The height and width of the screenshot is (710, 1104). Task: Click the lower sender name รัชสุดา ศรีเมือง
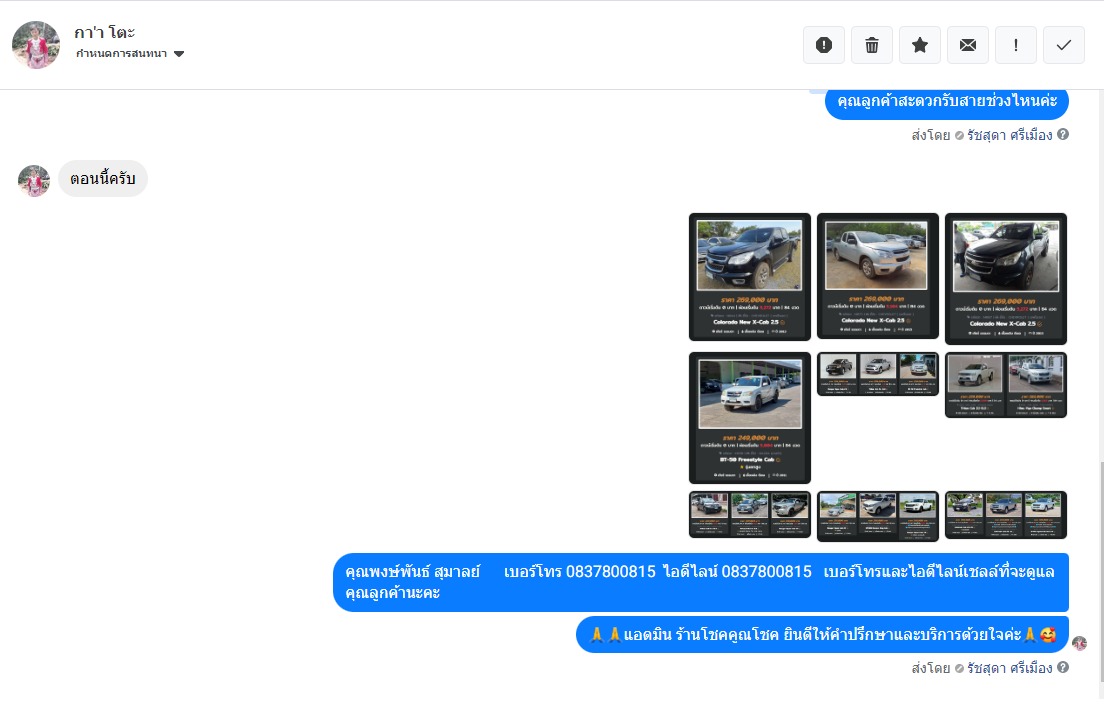pos(1010,667)
